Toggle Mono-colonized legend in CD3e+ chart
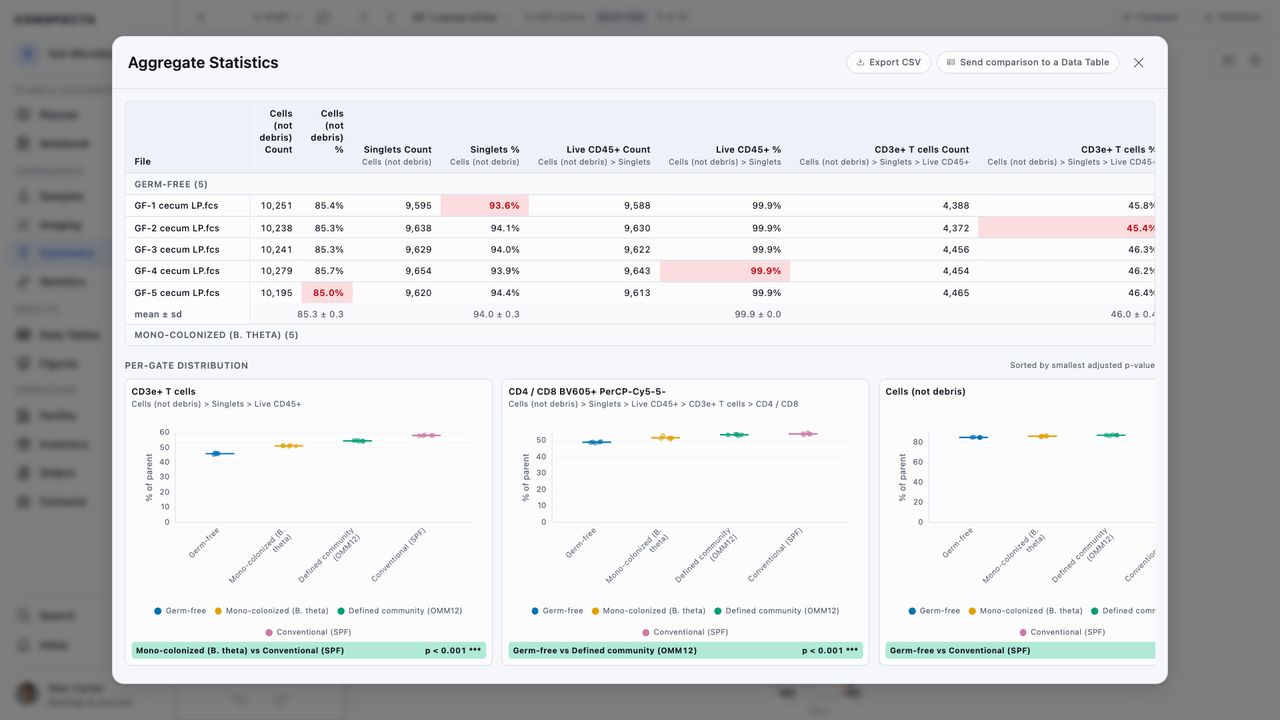 point(271,610)
